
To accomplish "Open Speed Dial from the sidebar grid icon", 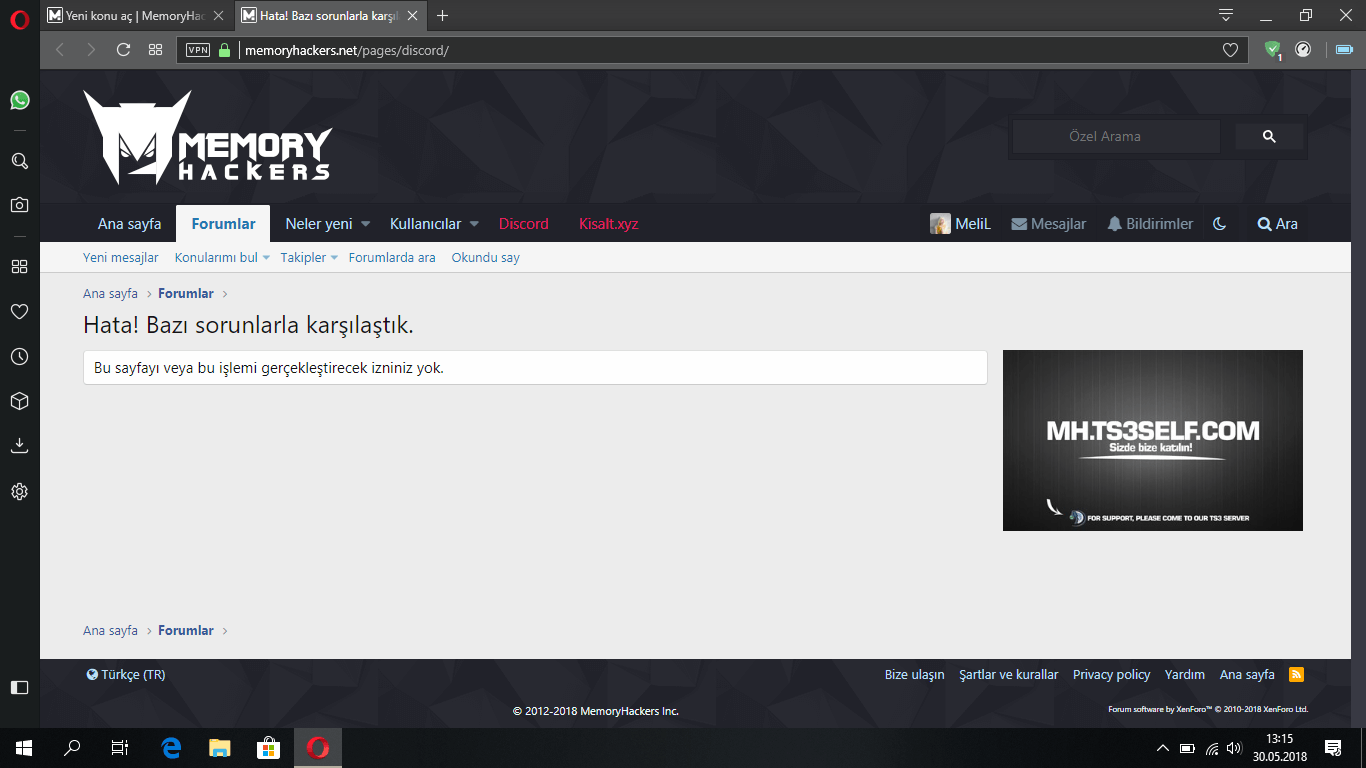I will point(19,267).
